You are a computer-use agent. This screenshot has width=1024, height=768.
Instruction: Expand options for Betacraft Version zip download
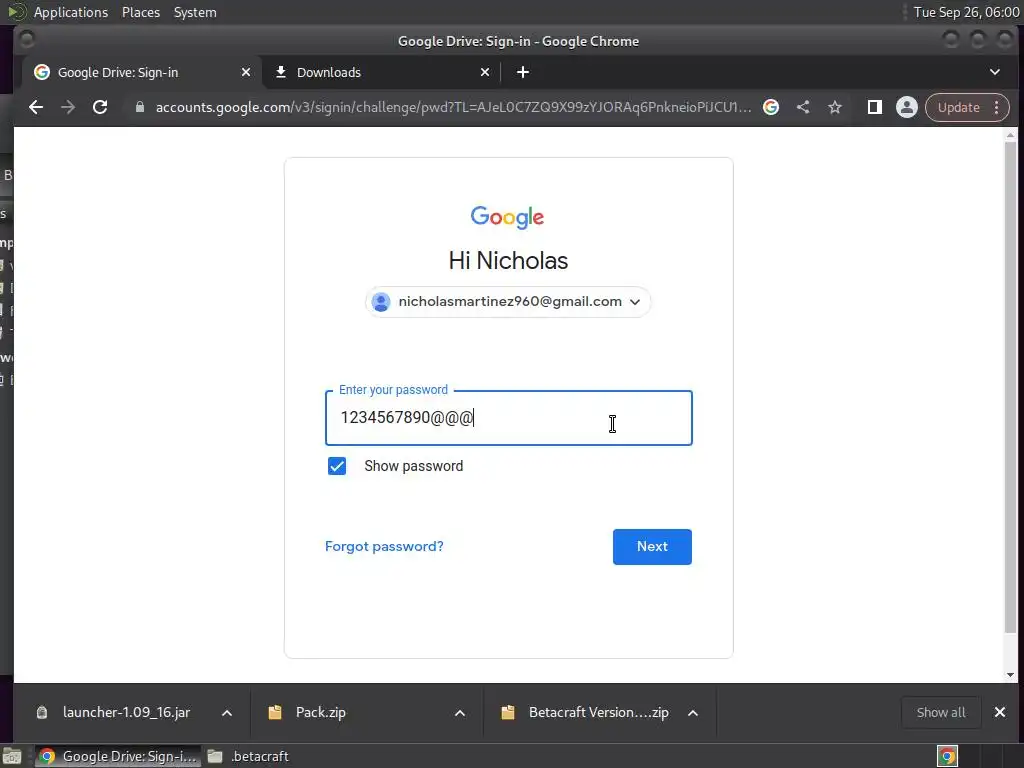coord(693,713)
